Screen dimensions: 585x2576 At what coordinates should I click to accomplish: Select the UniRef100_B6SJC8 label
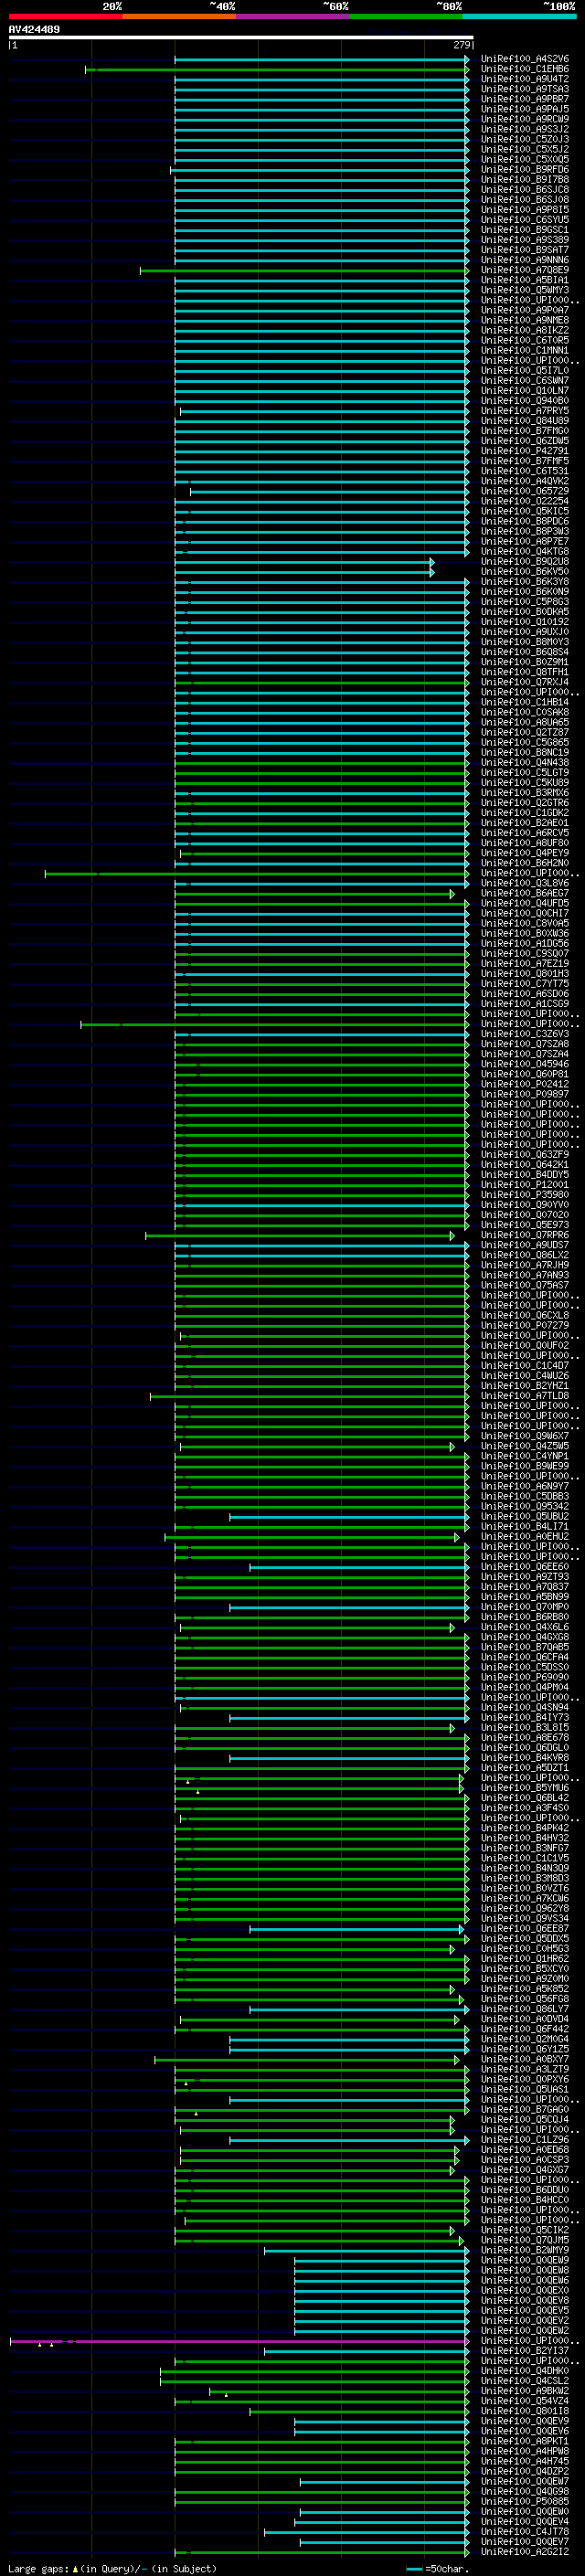coord(525,190)
